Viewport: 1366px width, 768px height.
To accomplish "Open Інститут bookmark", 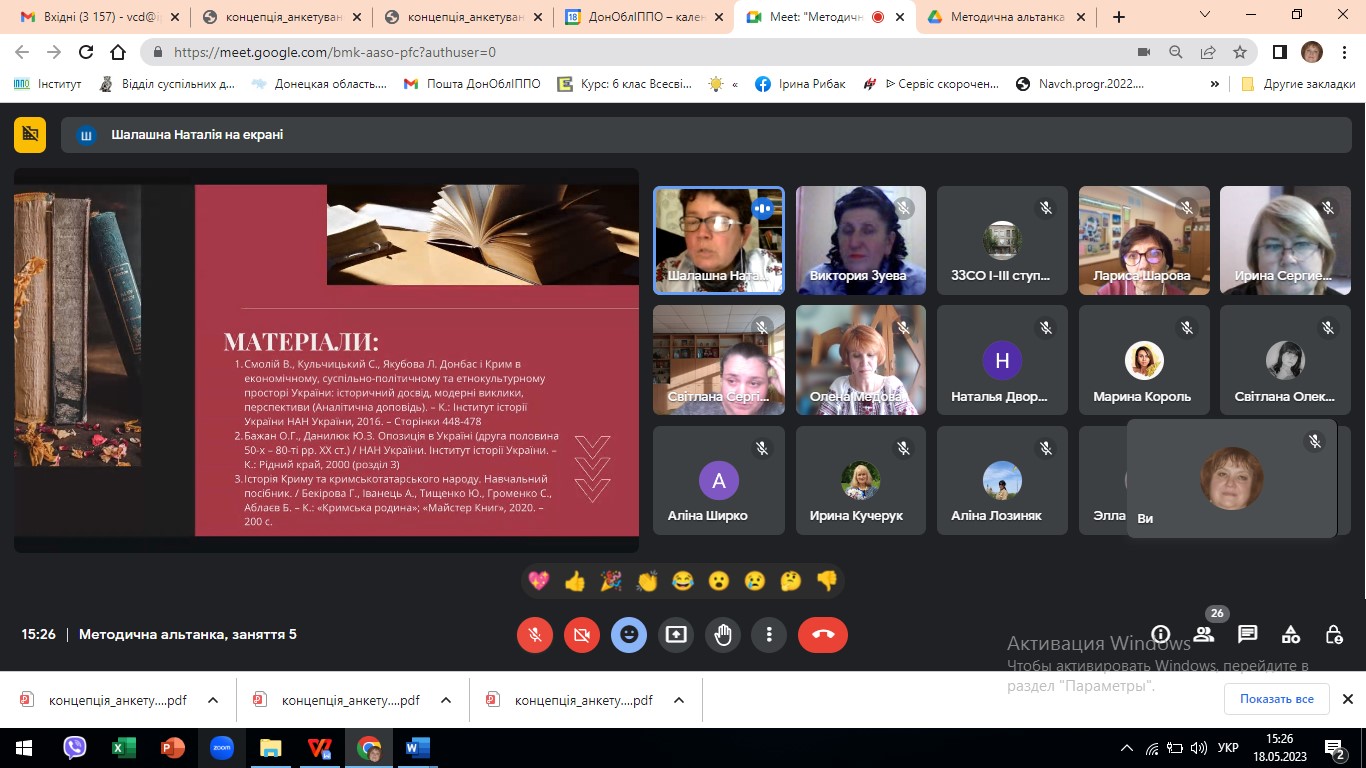I will [x=48, y=84].
